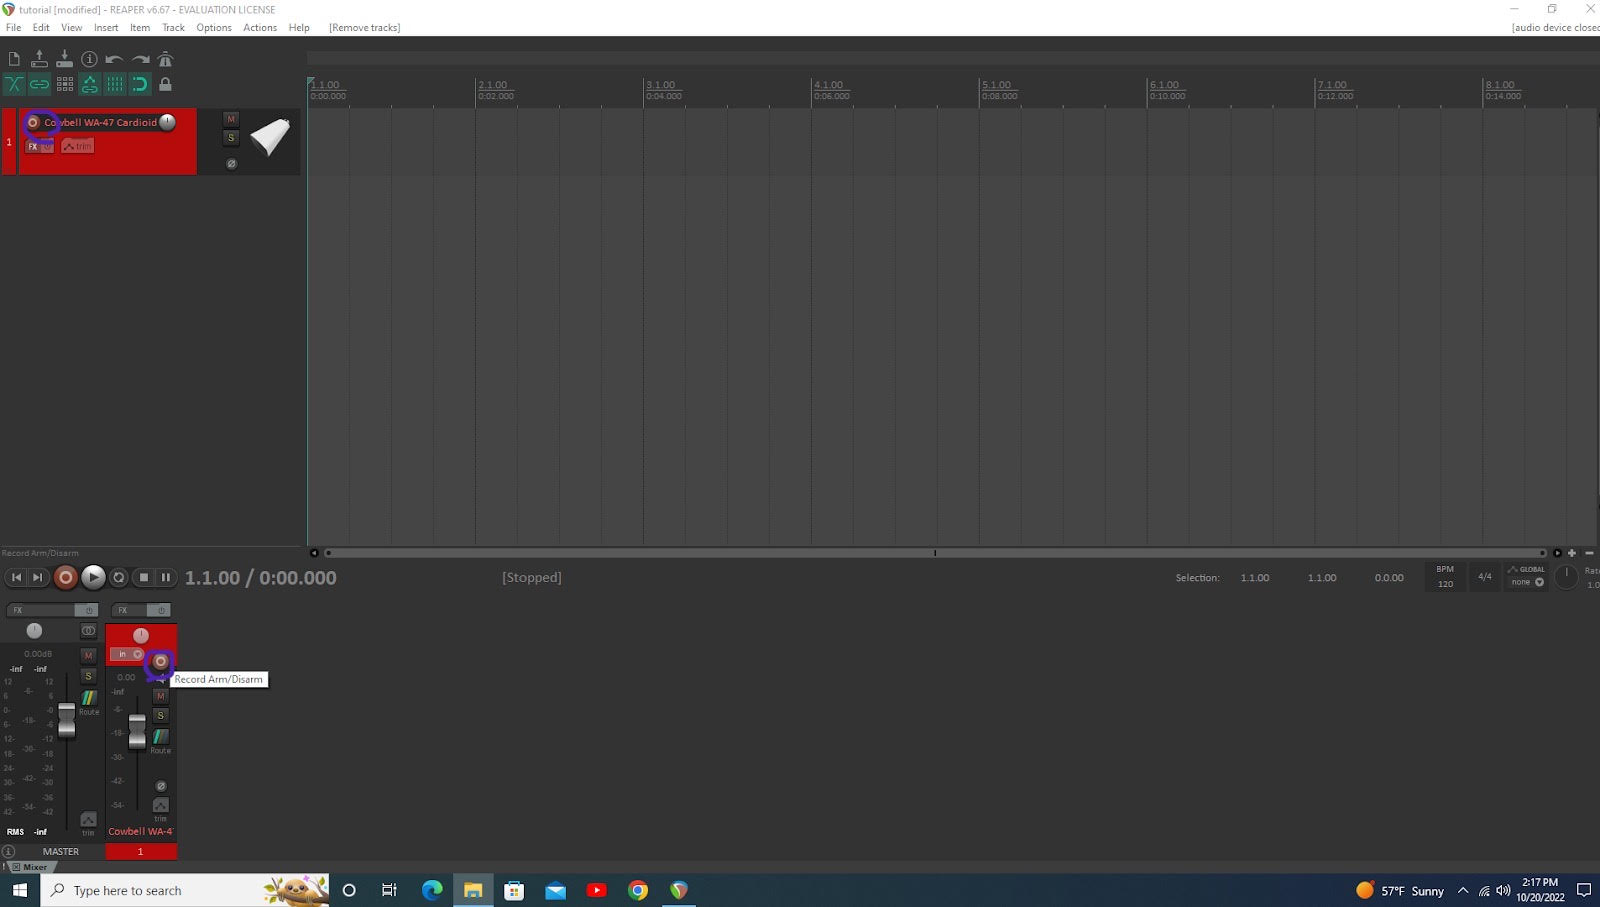1600x907 pixels.
Task: Toggle ripple editing grid icon
Action: point(64,84)
